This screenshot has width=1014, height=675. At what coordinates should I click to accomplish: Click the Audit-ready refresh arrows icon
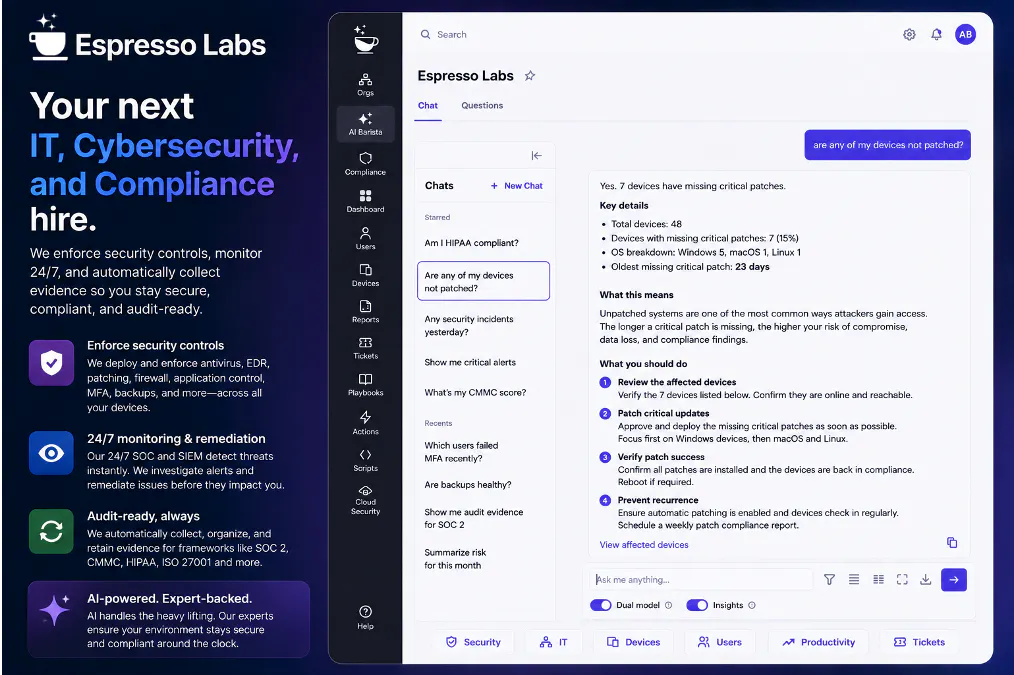point(51,531)
